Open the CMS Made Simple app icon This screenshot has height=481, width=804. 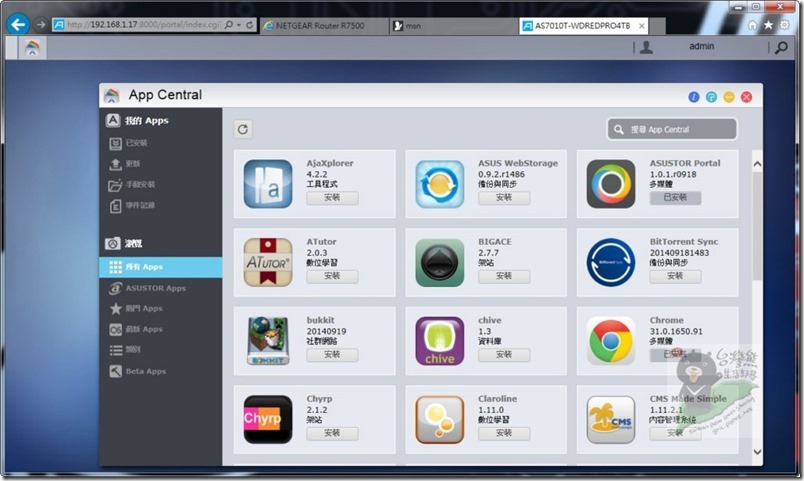coord(611,419)
